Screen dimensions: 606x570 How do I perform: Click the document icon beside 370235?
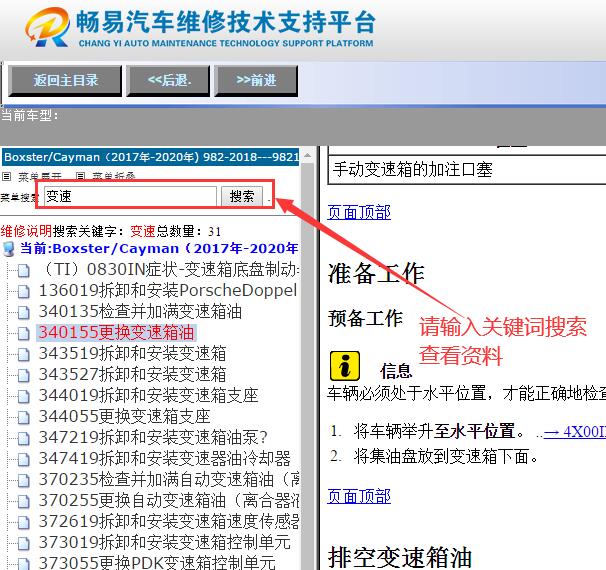click(x=24, y=480)
